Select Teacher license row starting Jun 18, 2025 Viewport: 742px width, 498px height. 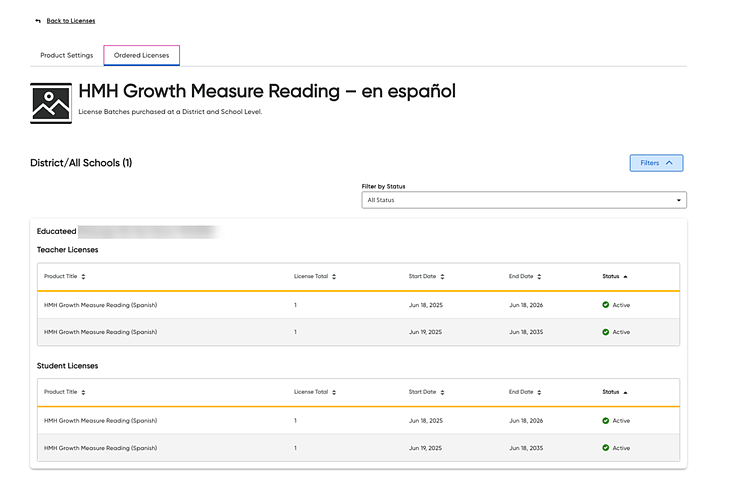point(358,305)
